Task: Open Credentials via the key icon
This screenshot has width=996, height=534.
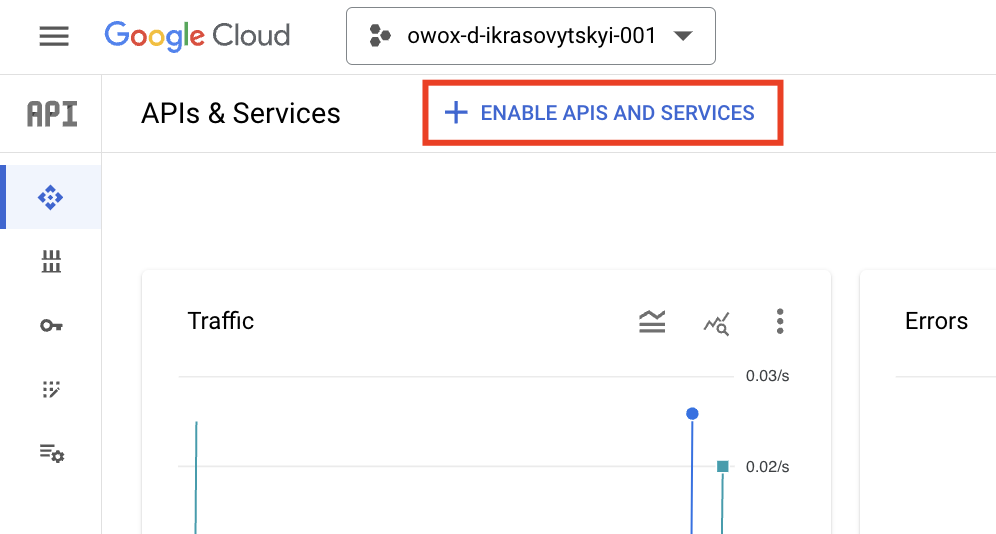Action: coord(51,326)
